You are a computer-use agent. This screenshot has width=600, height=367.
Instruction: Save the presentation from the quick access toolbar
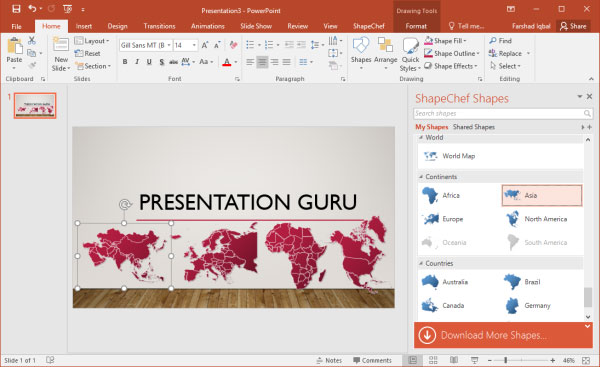(16, 9)
